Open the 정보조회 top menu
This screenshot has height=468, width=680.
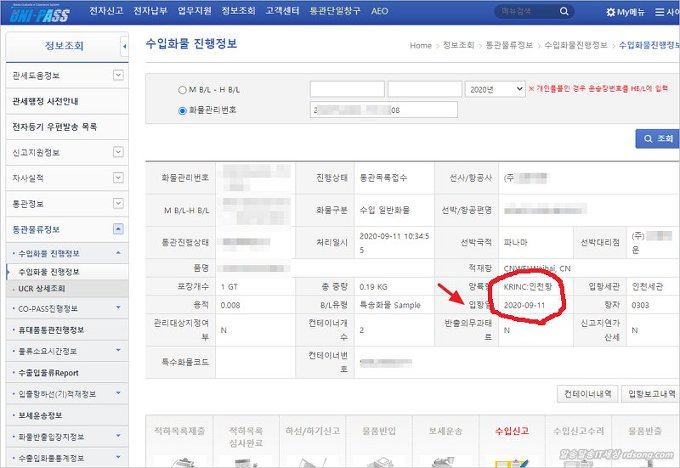[238, 11]
